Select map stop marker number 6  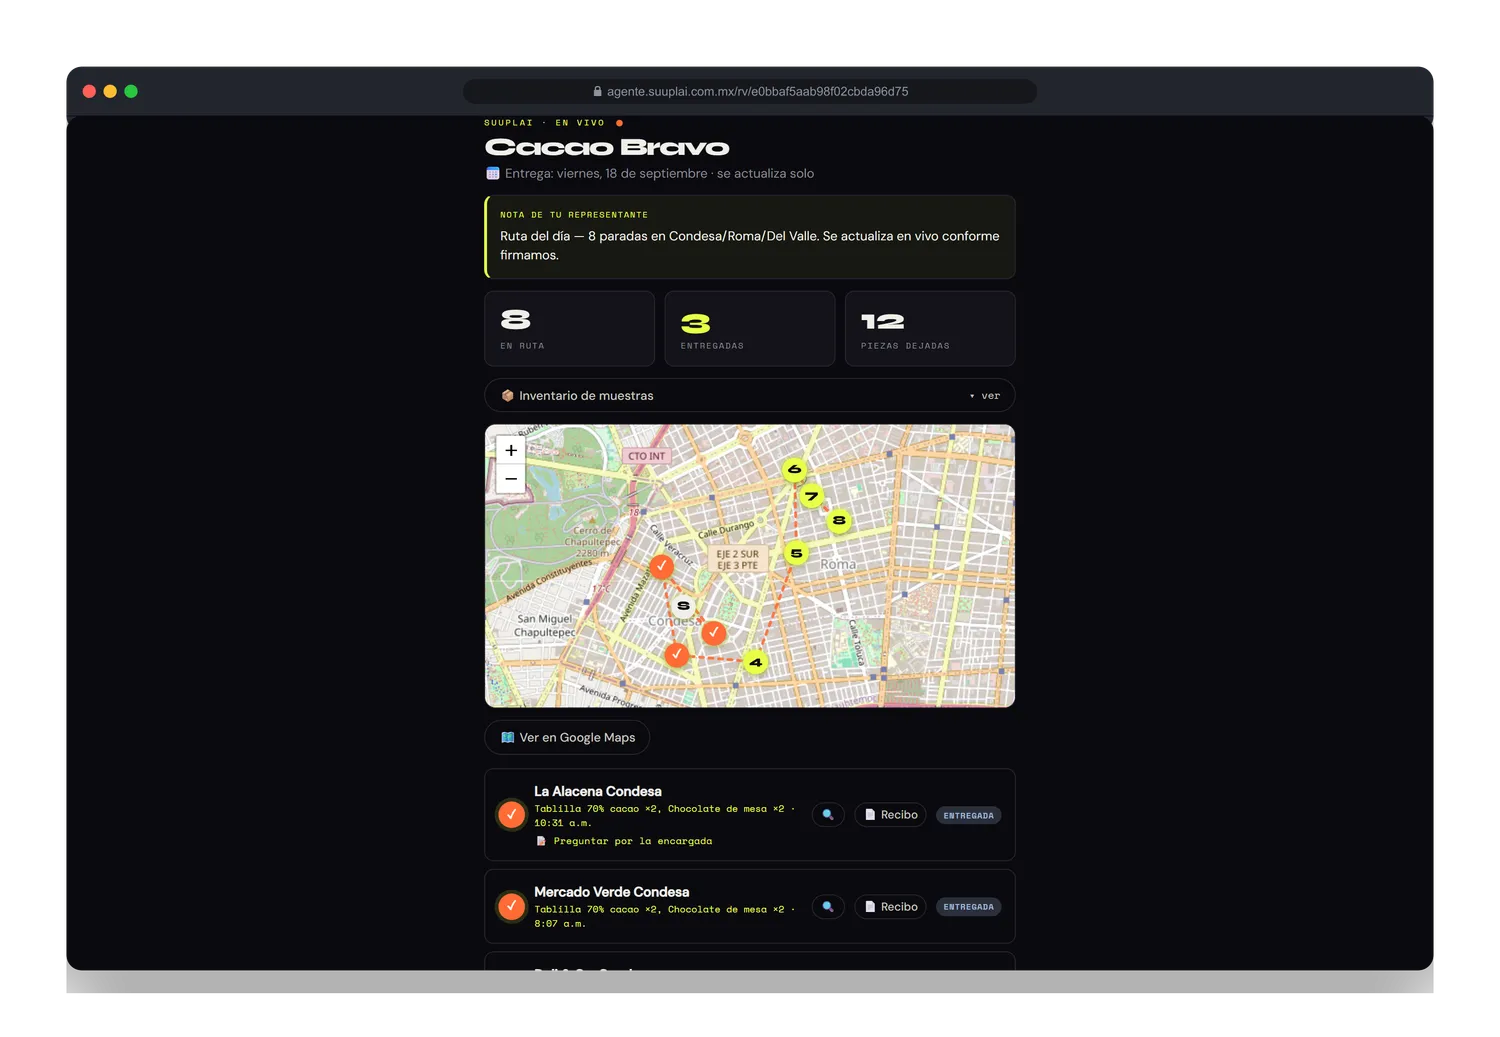click(795, 469)
